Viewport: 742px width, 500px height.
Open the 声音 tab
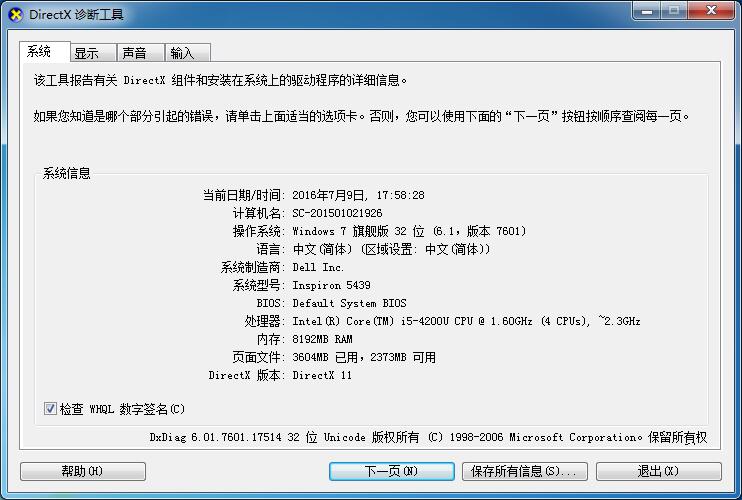tap(141, 53)
